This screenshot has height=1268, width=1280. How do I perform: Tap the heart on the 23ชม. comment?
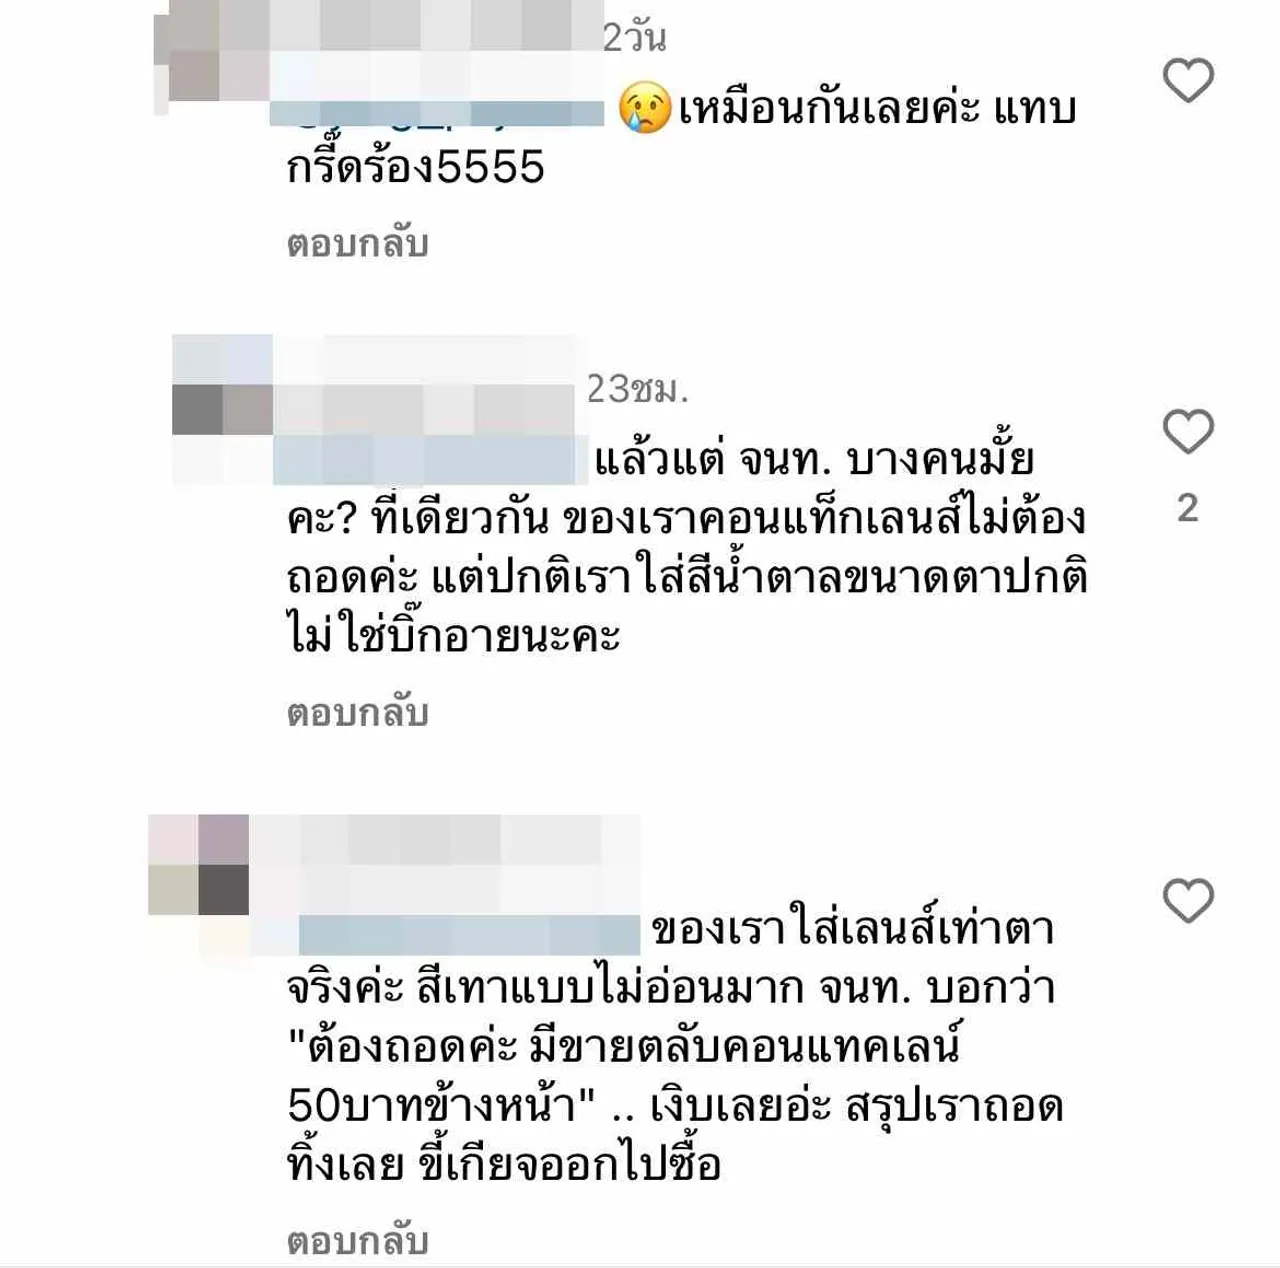1188,432
